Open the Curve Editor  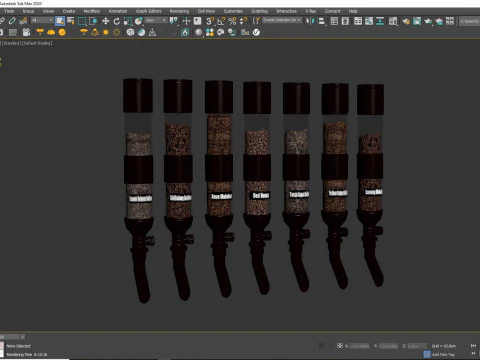(x=369, y=21)
